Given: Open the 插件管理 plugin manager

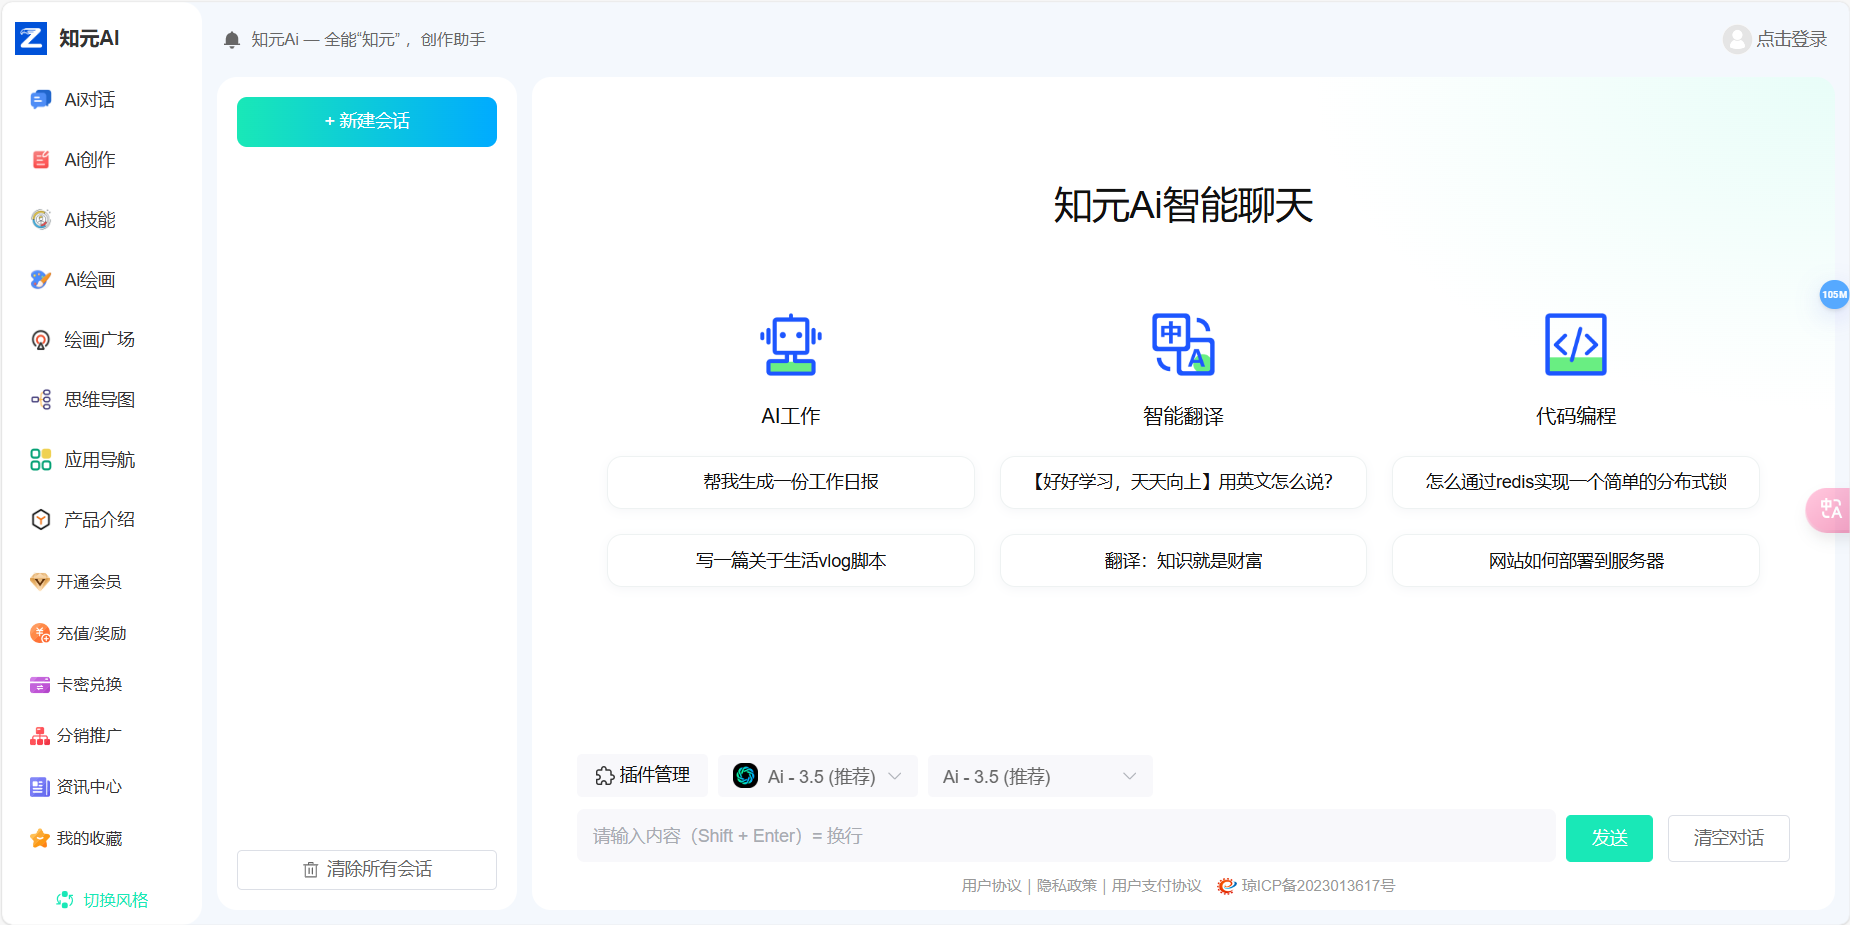Looking at the screenshot, I should (x=643, y=775).
